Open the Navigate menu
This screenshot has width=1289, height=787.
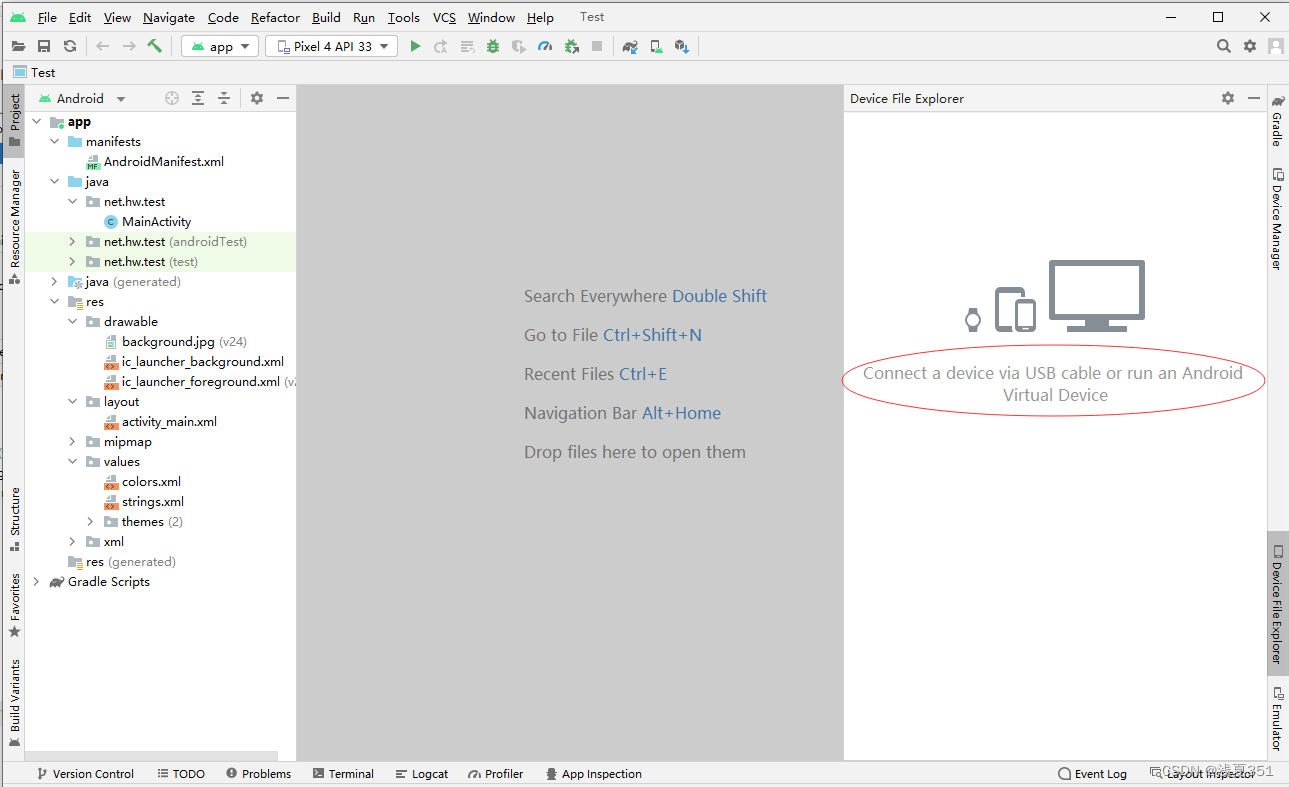pyautogui.click(x=169, y=17)
